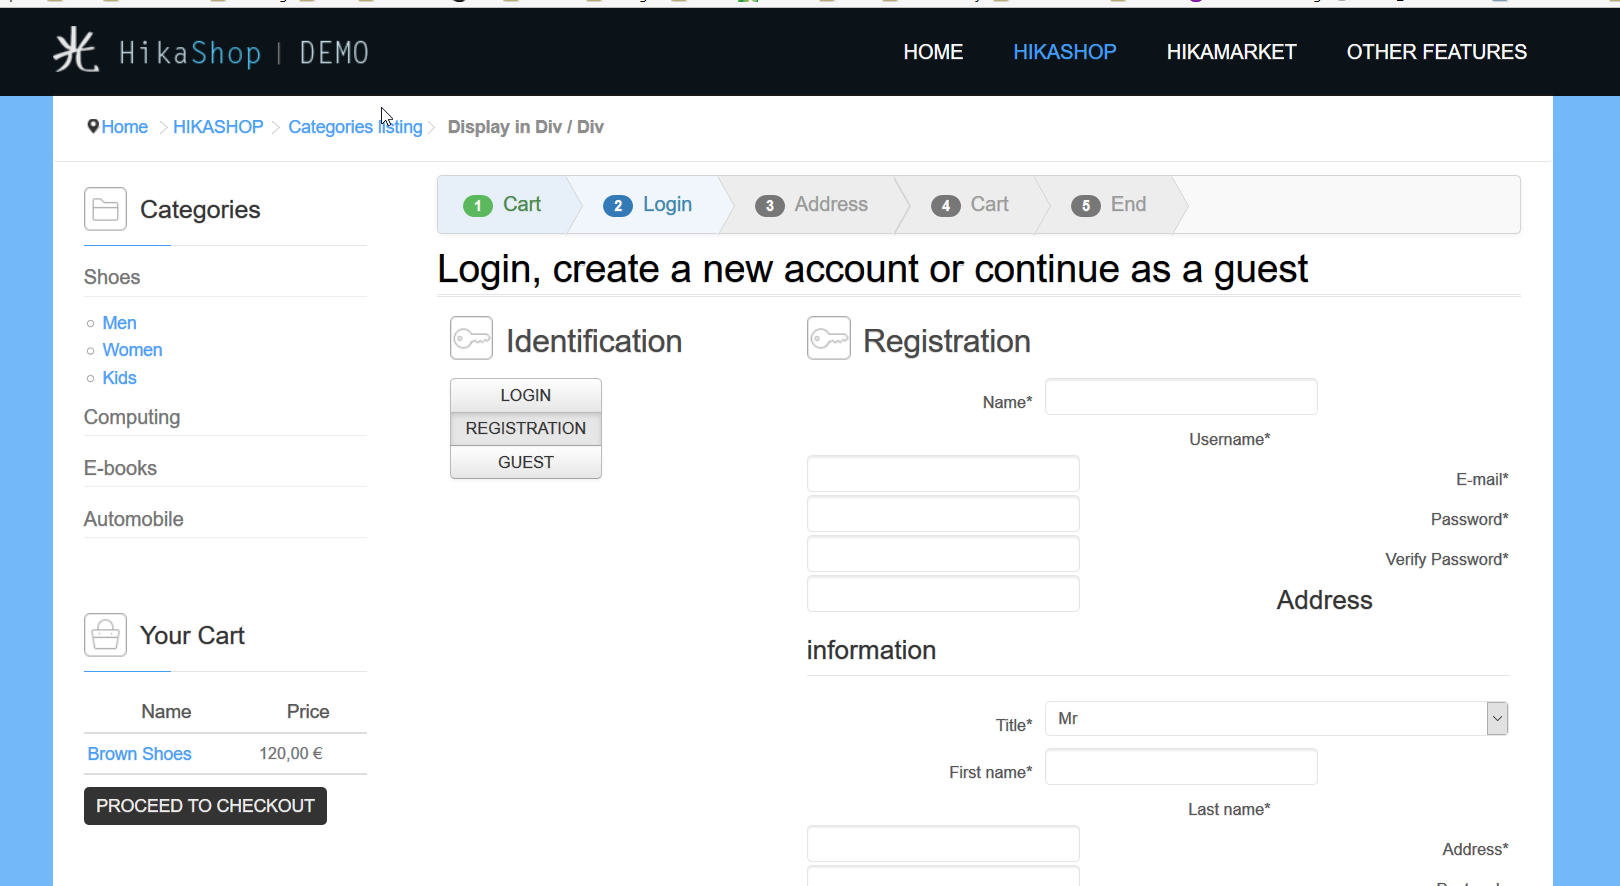Open the Kids shoes category
Viewport: 1620px width, 886px height.
pos(119,378)
